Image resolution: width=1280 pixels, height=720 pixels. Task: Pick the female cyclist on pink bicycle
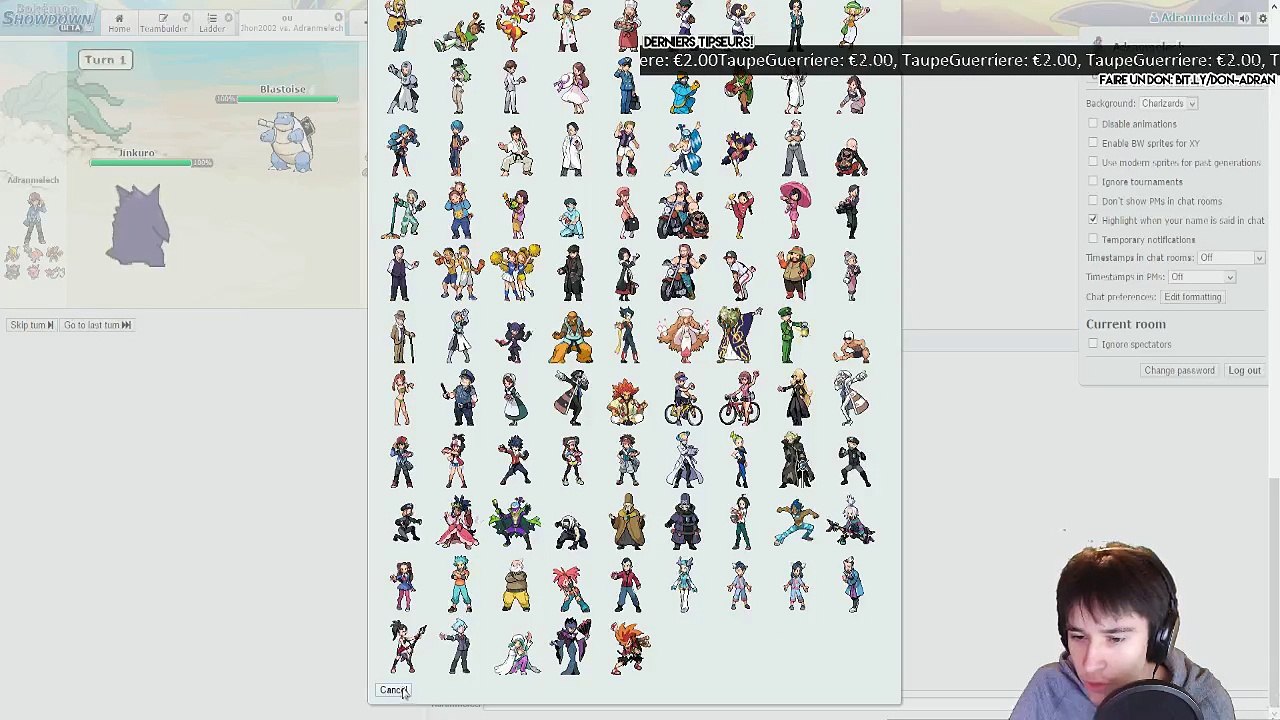pyautogui.click(x=740, y=398)
